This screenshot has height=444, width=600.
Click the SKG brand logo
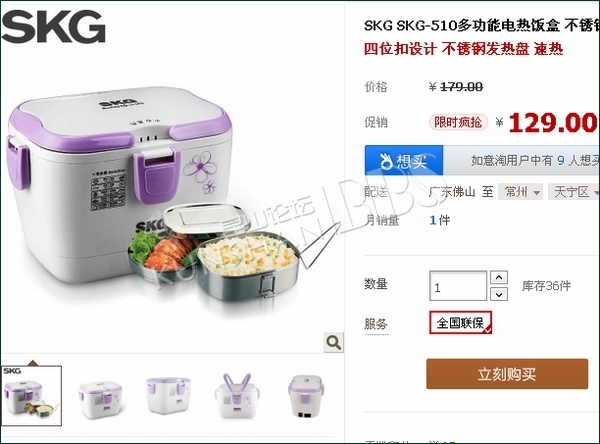click(54, 26)
